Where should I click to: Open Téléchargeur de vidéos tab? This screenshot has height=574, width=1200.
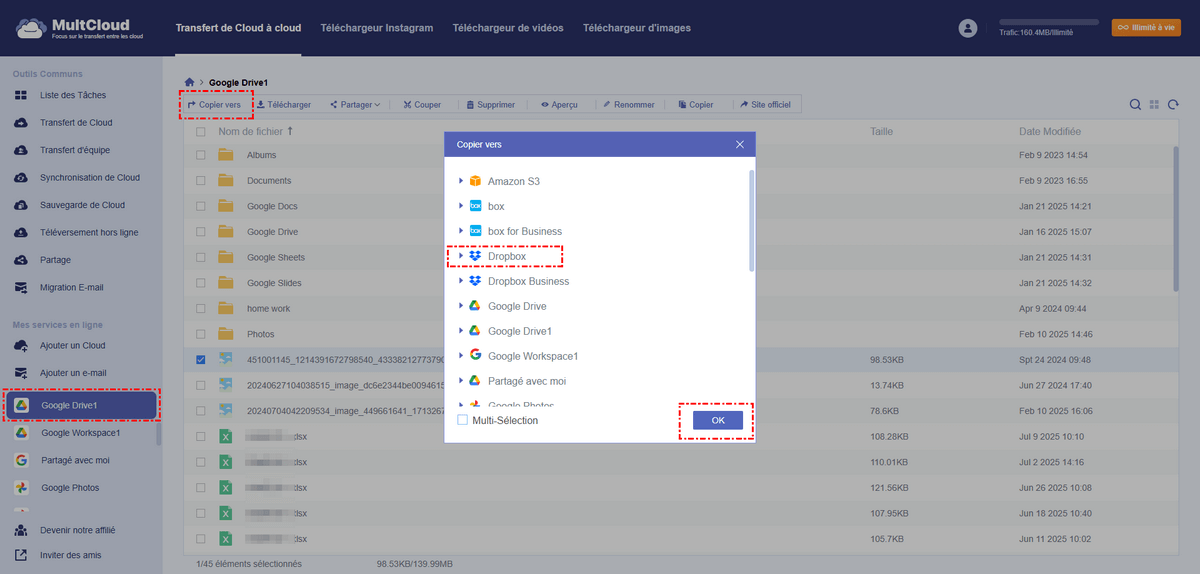click(x=508, y=28)
